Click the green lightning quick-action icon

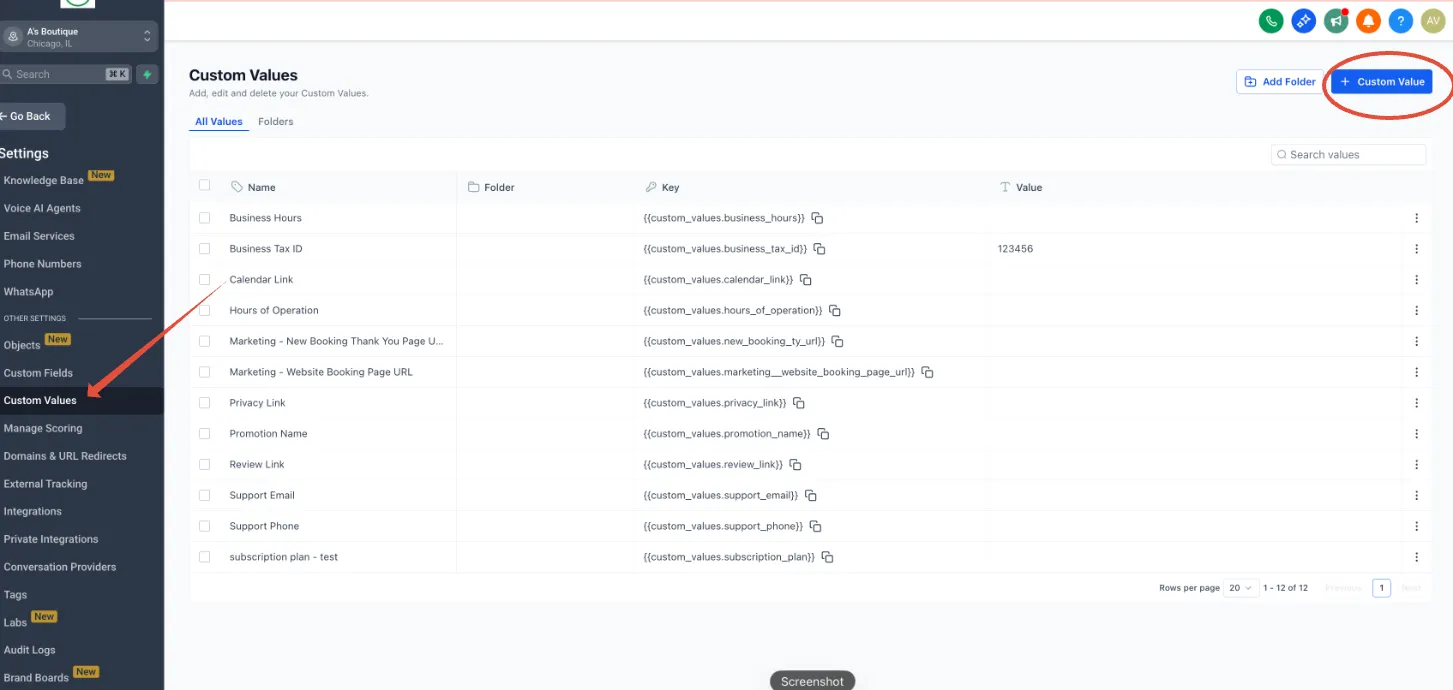point(147,74)
